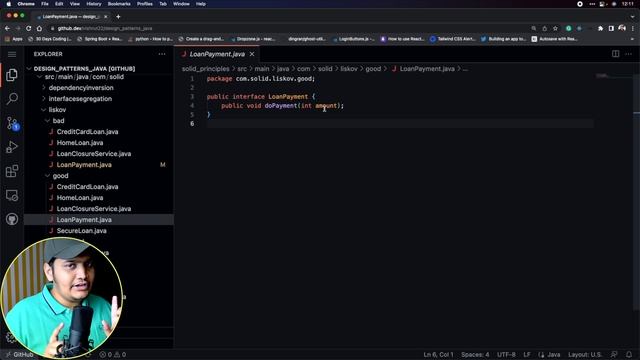This screenshot has height=360, width=640.
Task: Open notifications bell in status bar
Action: [629, 354]
